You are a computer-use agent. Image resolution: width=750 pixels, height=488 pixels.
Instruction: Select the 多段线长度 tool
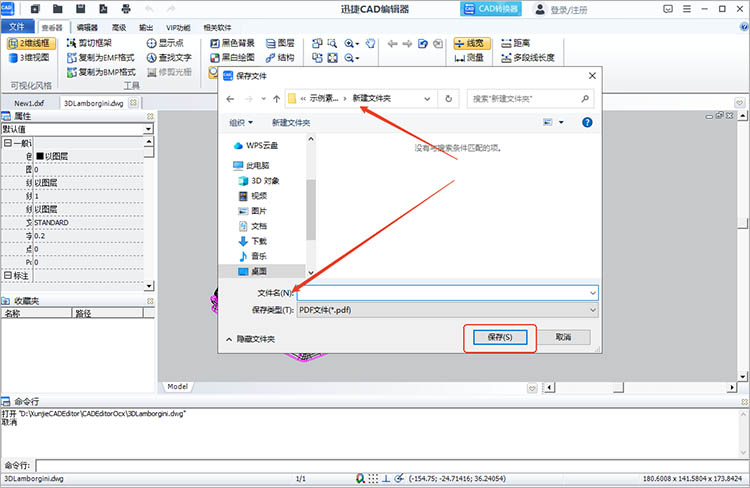(528, 58)
